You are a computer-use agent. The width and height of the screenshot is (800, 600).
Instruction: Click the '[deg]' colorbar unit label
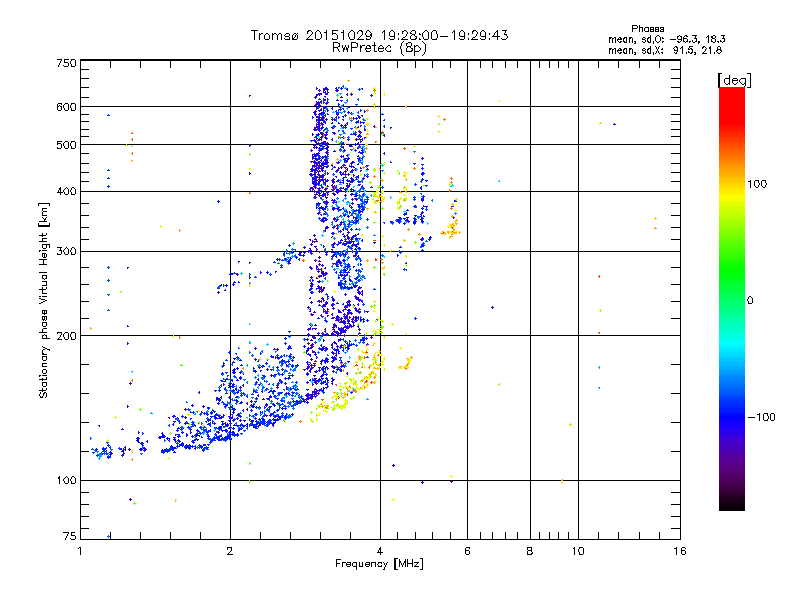[x=734, y=80]
